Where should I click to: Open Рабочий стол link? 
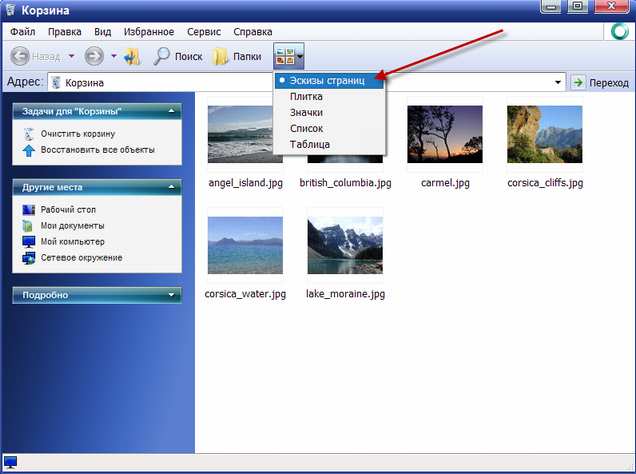pos(68,210)
